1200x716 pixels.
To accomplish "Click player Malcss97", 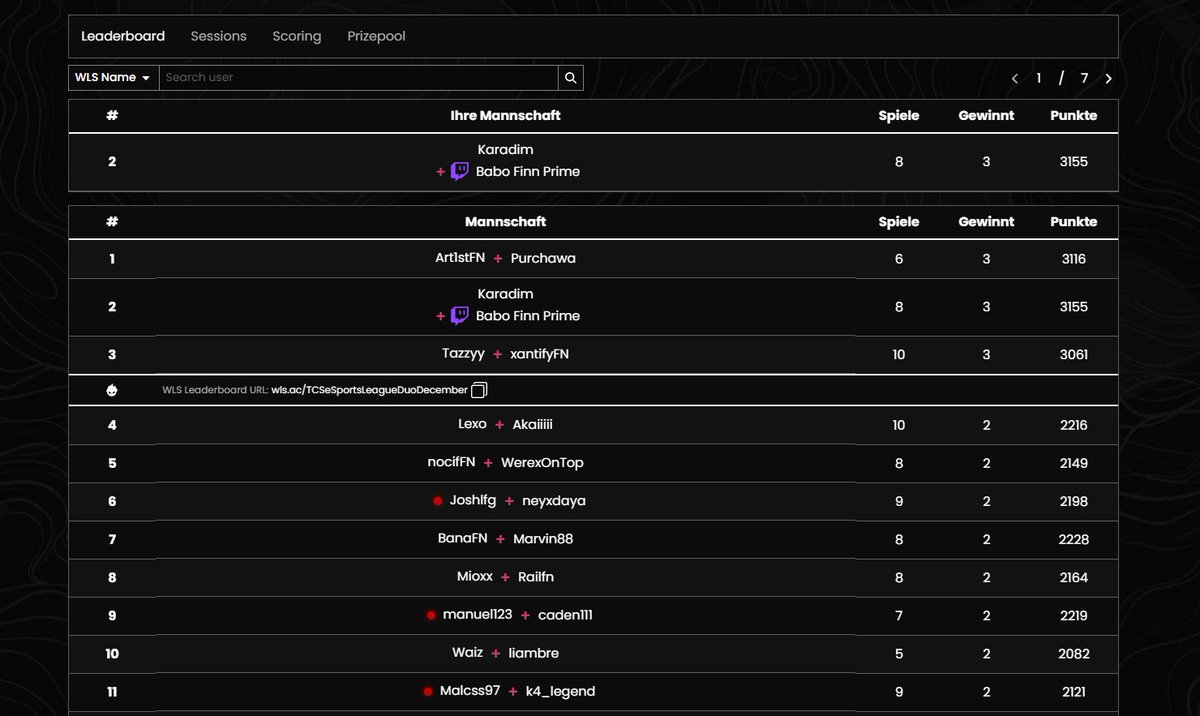I will click(469, 691).
